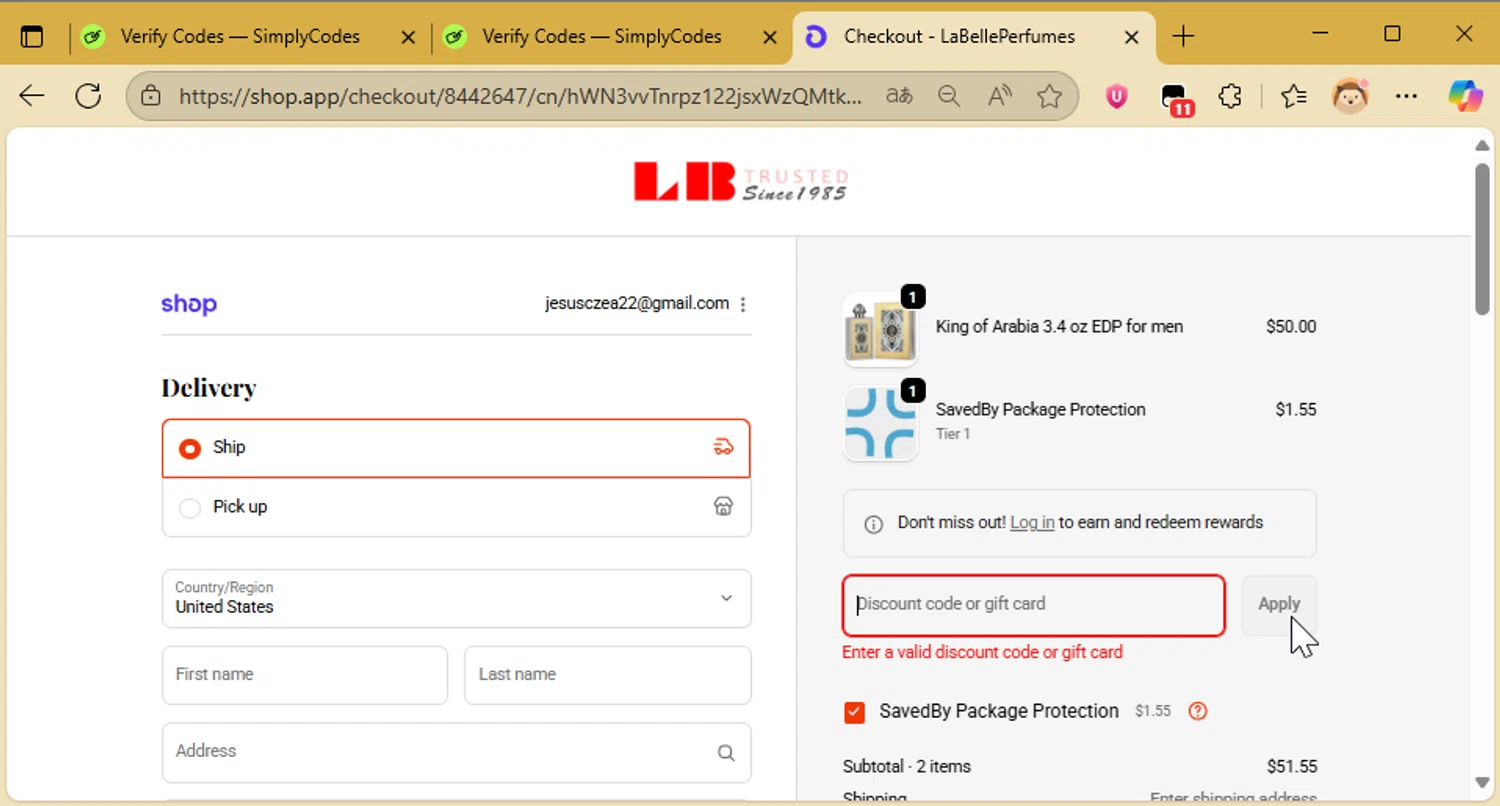Click the address search magnifier icon
1500x806 pixels.
pos(726,753)
